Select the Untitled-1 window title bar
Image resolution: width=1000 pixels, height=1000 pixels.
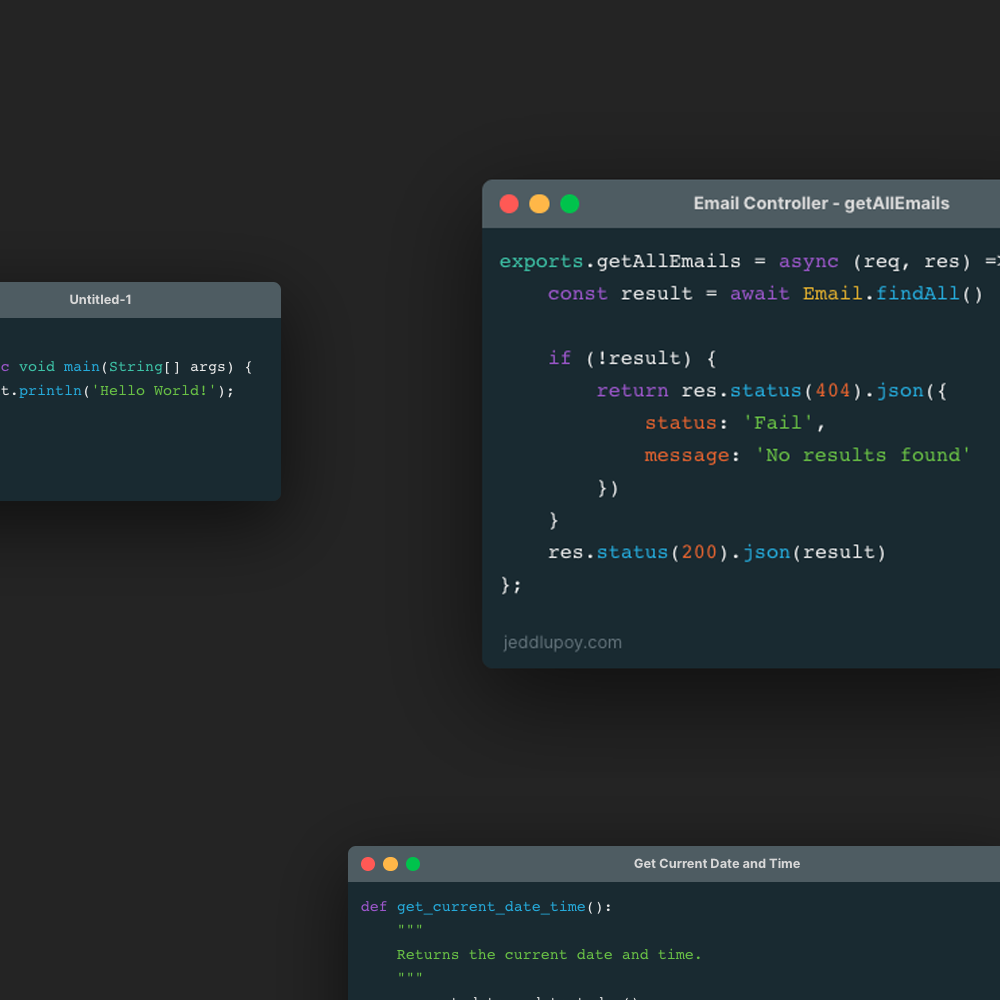(x=100, y=300)
